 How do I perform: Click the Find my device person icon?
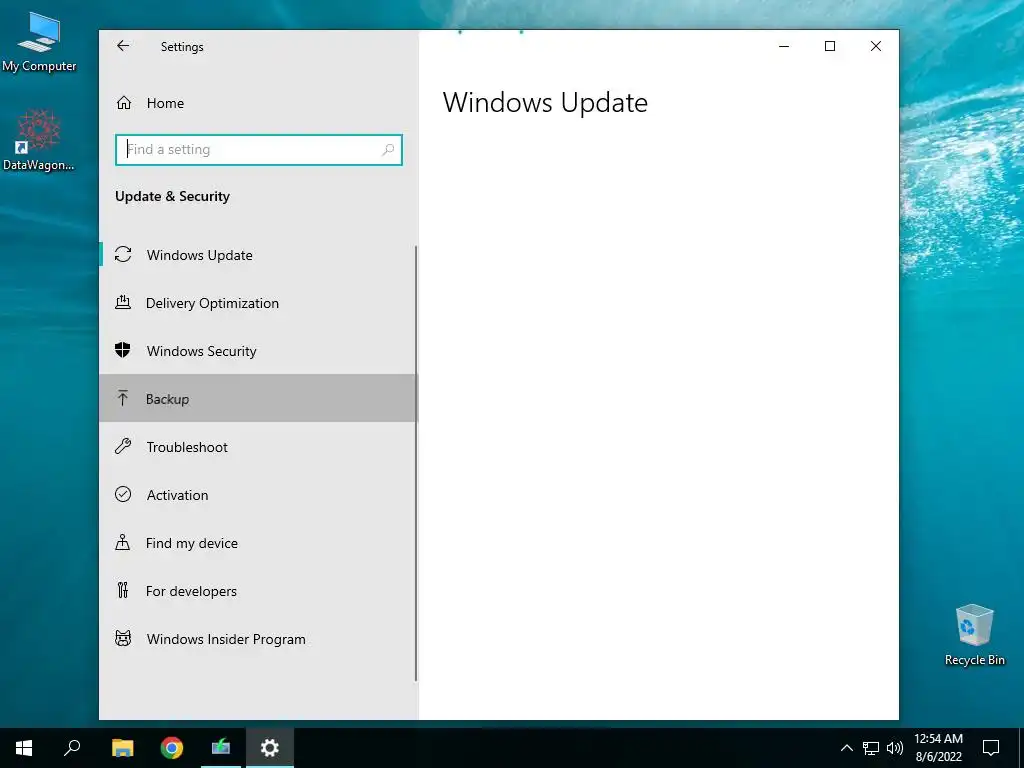pyautogui.click(x=123, y=542)
